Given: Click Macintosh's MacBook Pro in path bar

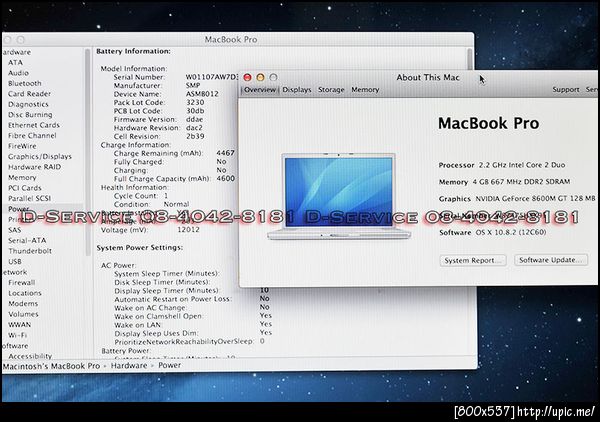Looking at the screenshot, I should [51, 366].
